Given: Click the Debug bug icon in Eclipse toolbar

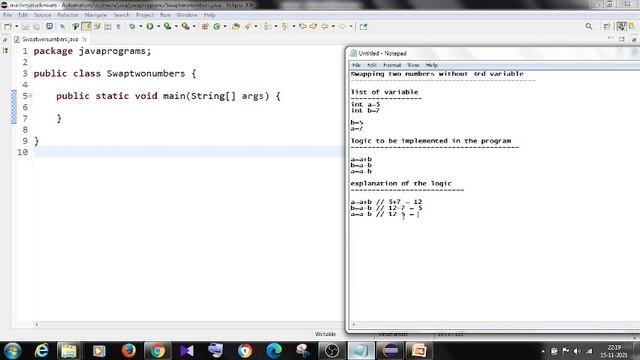Looking at the screenshot, I should [132, 27].
